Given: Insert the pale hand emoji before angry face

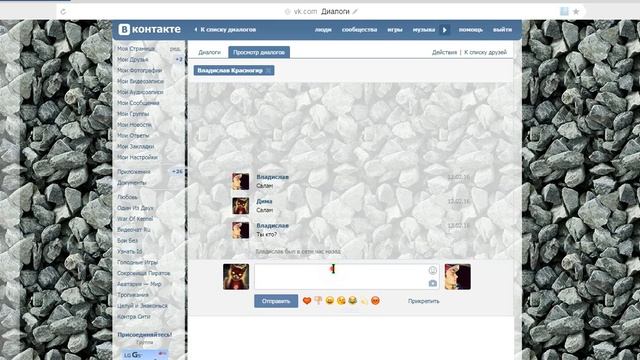Looking at the screenshot, I should click(x=364, y=301).
